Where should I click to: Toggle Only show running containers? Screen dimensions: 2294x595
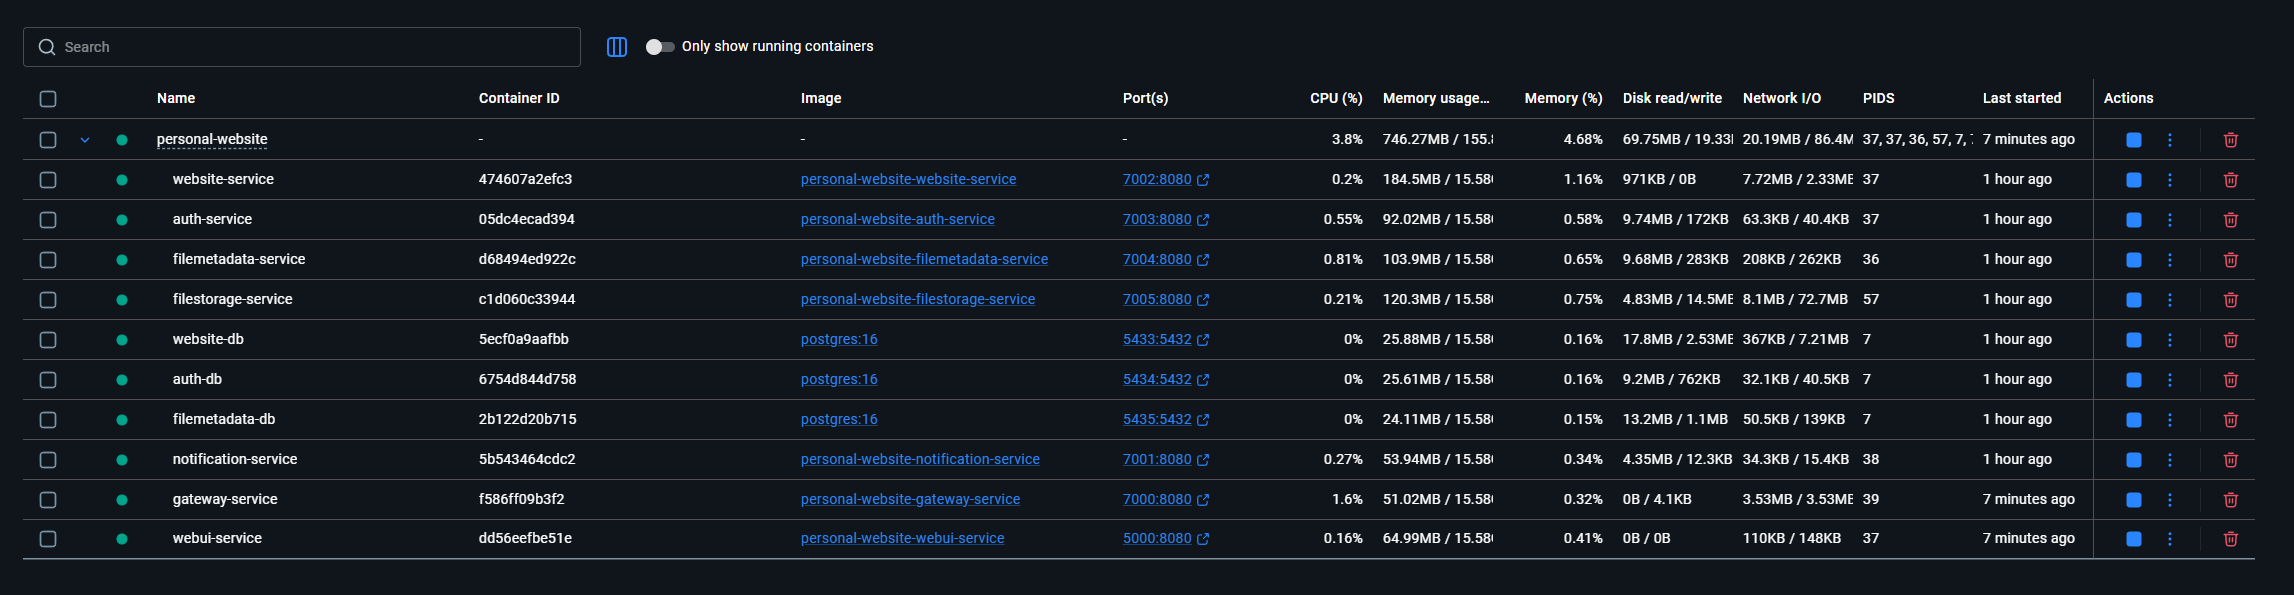pos(659,47)
